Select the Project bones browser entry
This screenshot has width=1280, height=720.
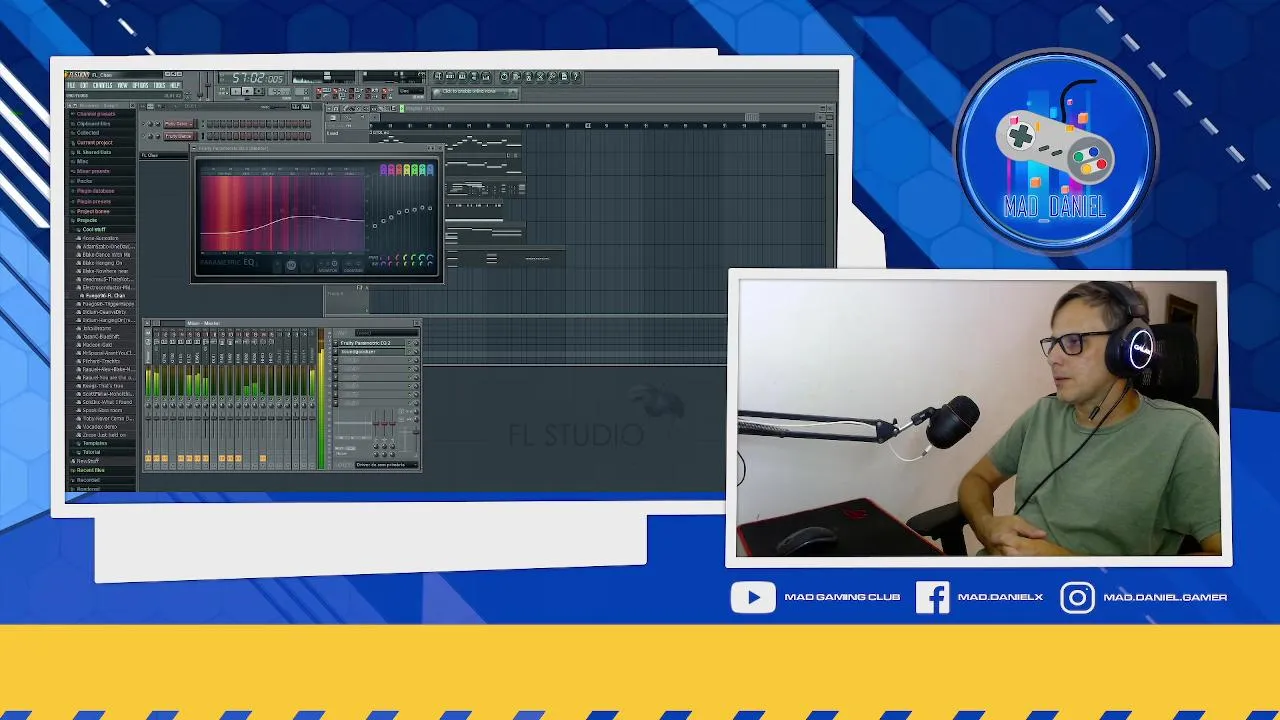(x=93, y=211)
